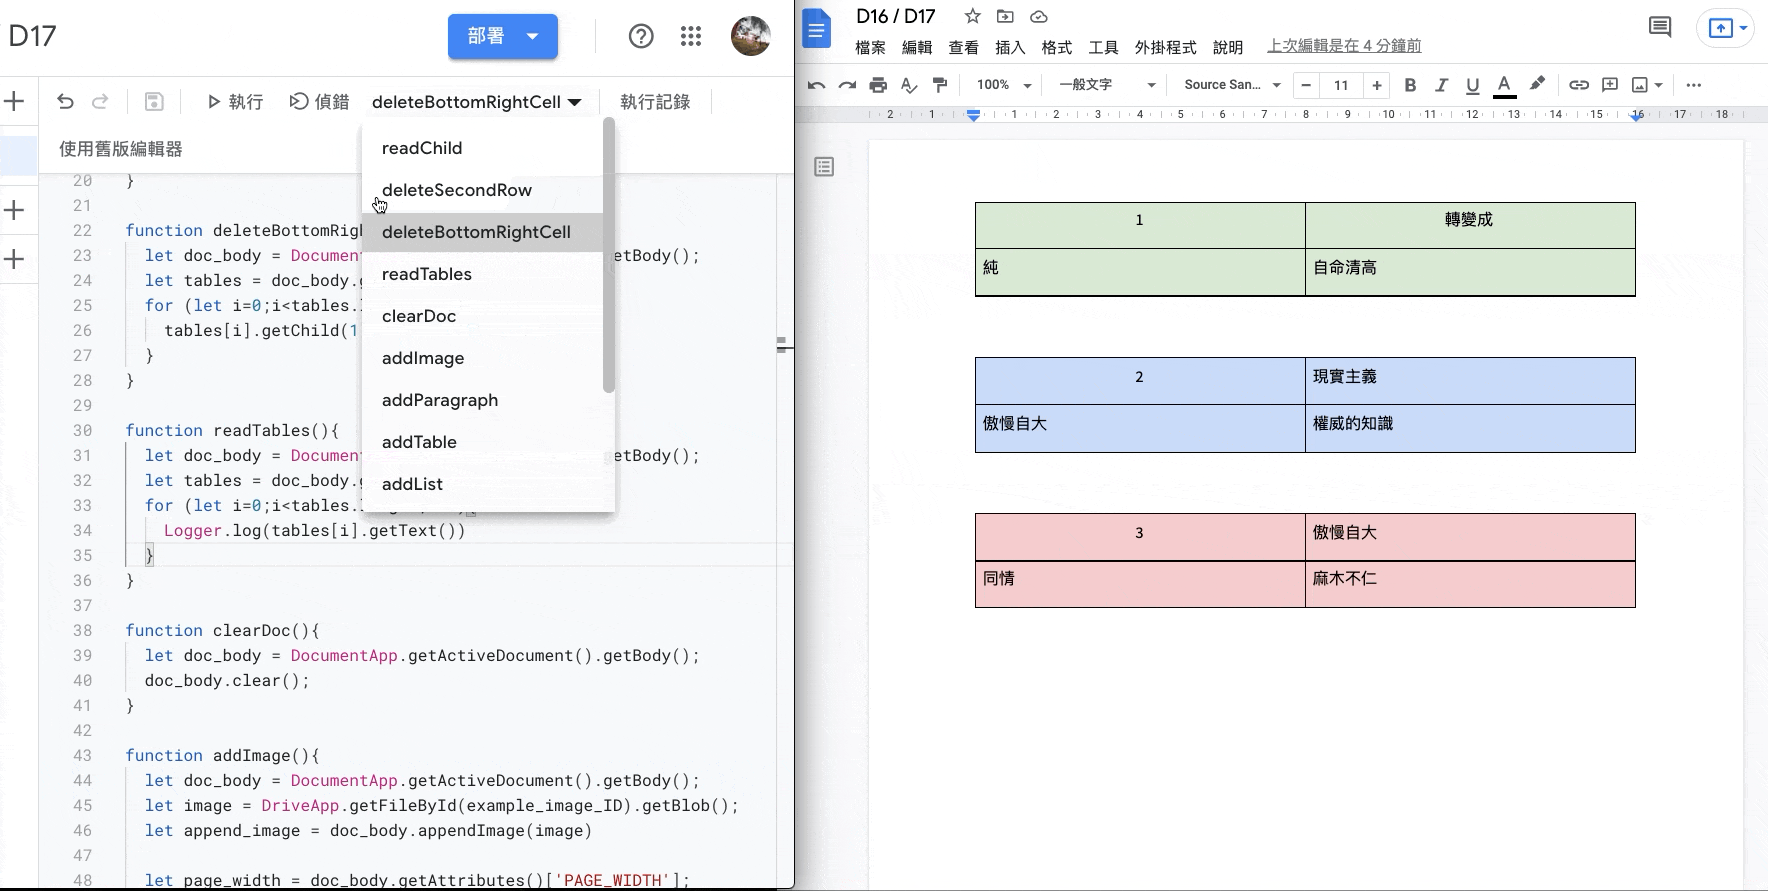
Task: Toggle underline text formatting
Action: tap(1472, 85)
